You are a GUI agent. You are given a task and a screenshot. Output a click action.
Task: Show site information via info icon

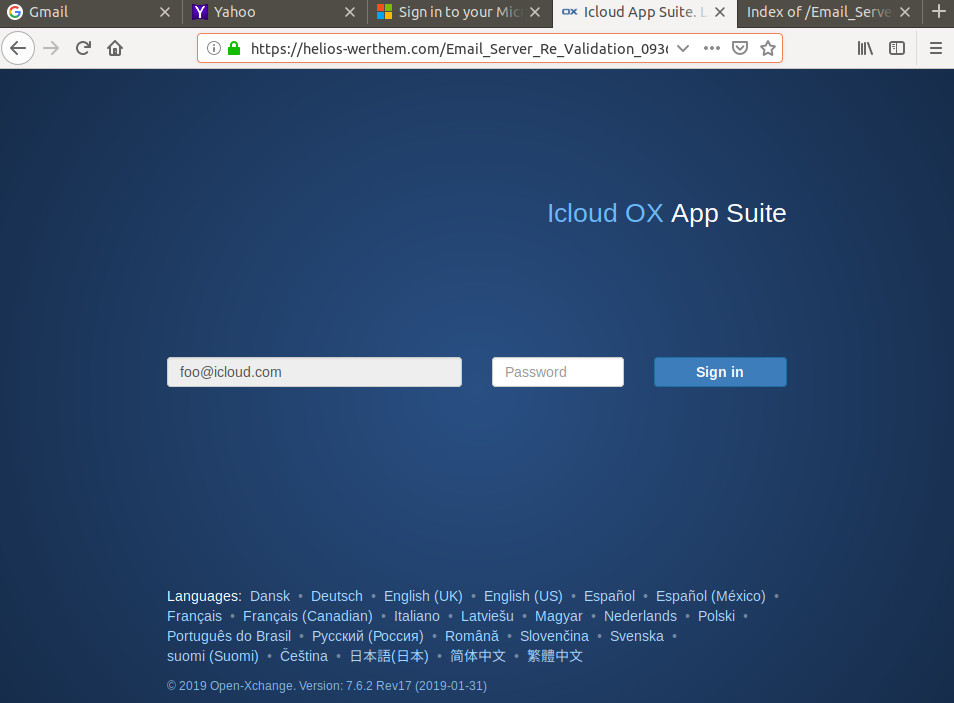click(x=214, y=48)
